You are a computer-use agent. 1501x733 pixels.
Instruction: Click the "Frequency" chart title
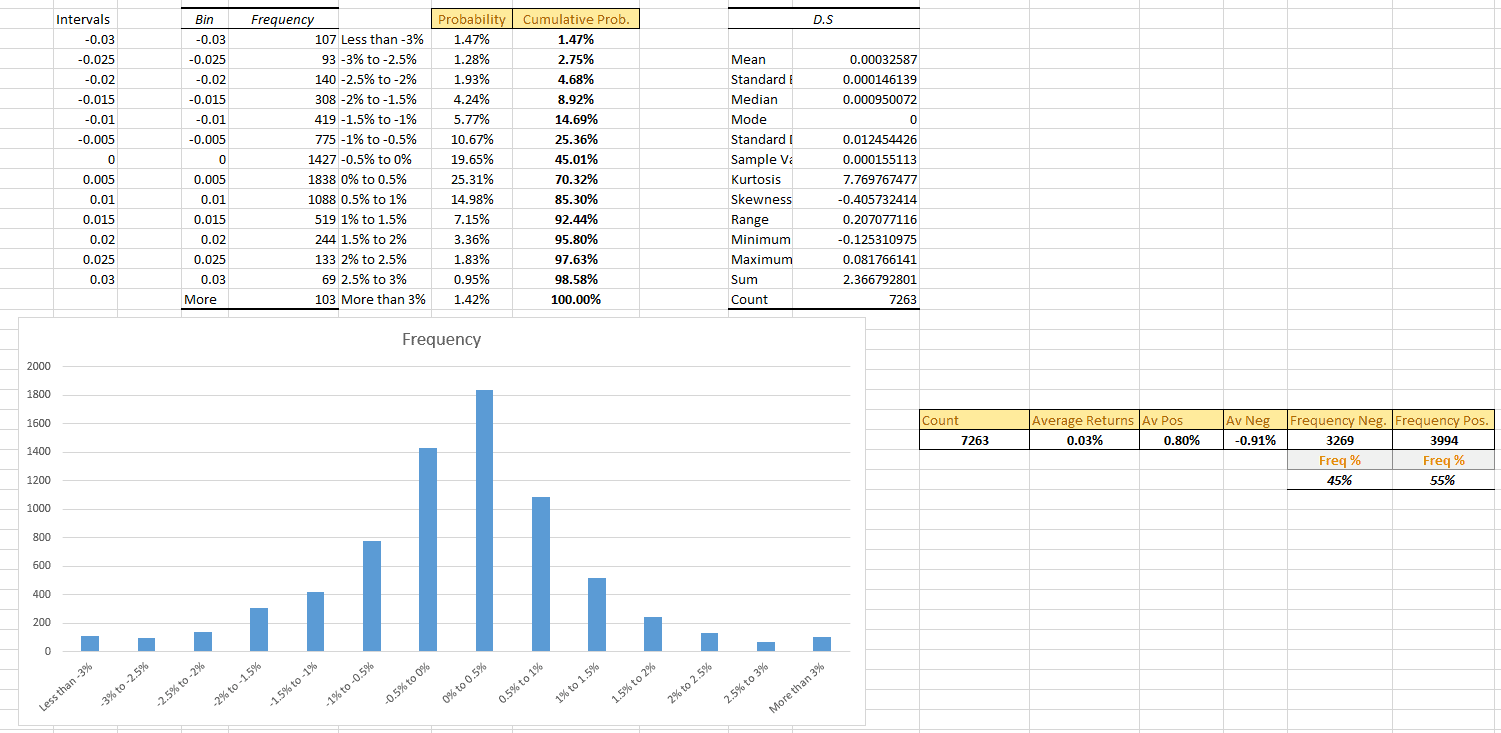click(441, 340)
